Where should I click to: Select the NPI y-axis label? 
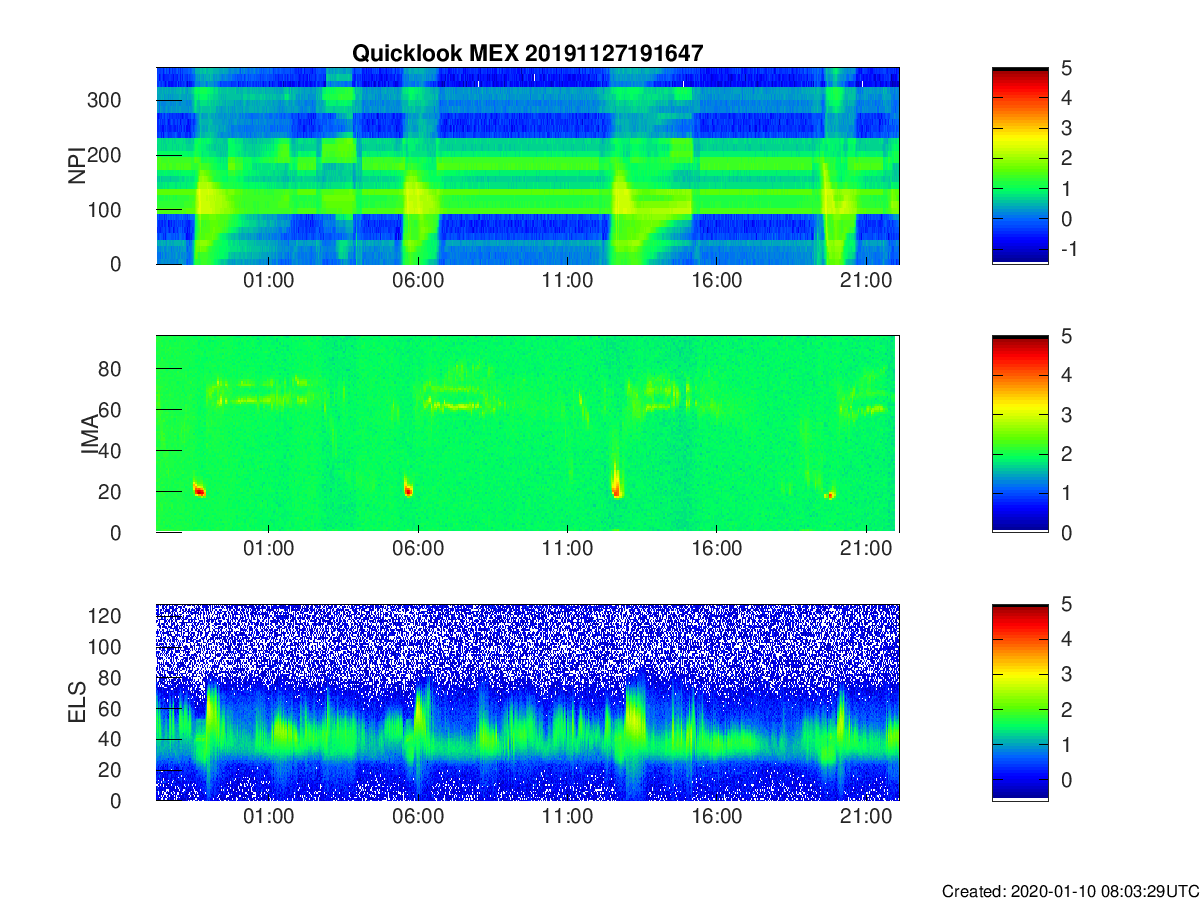coord(77,165)
